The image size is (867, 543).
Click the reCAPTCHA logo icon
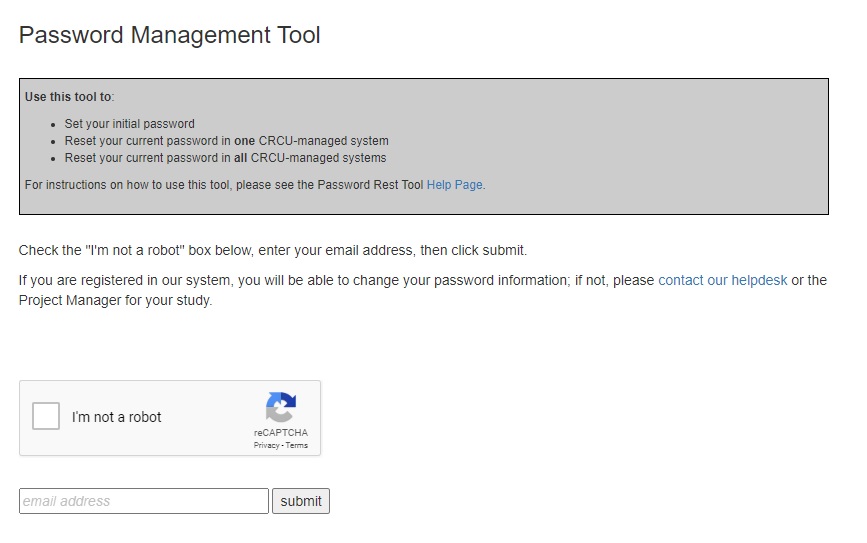coord(281,407)
